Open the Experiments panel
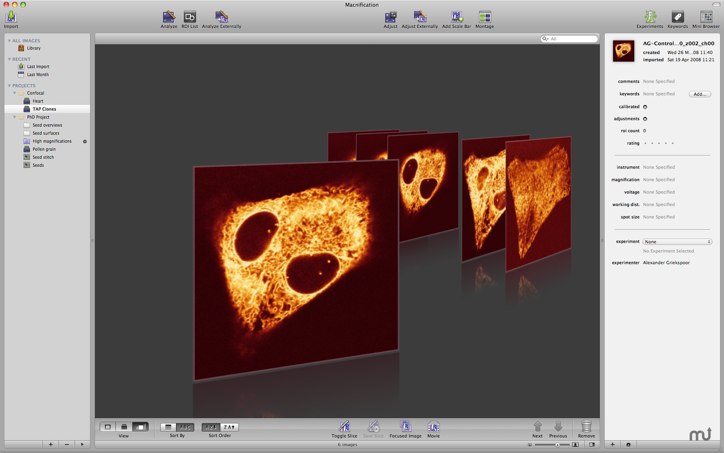This screenshot has height=453, width=724. point(650,17)
